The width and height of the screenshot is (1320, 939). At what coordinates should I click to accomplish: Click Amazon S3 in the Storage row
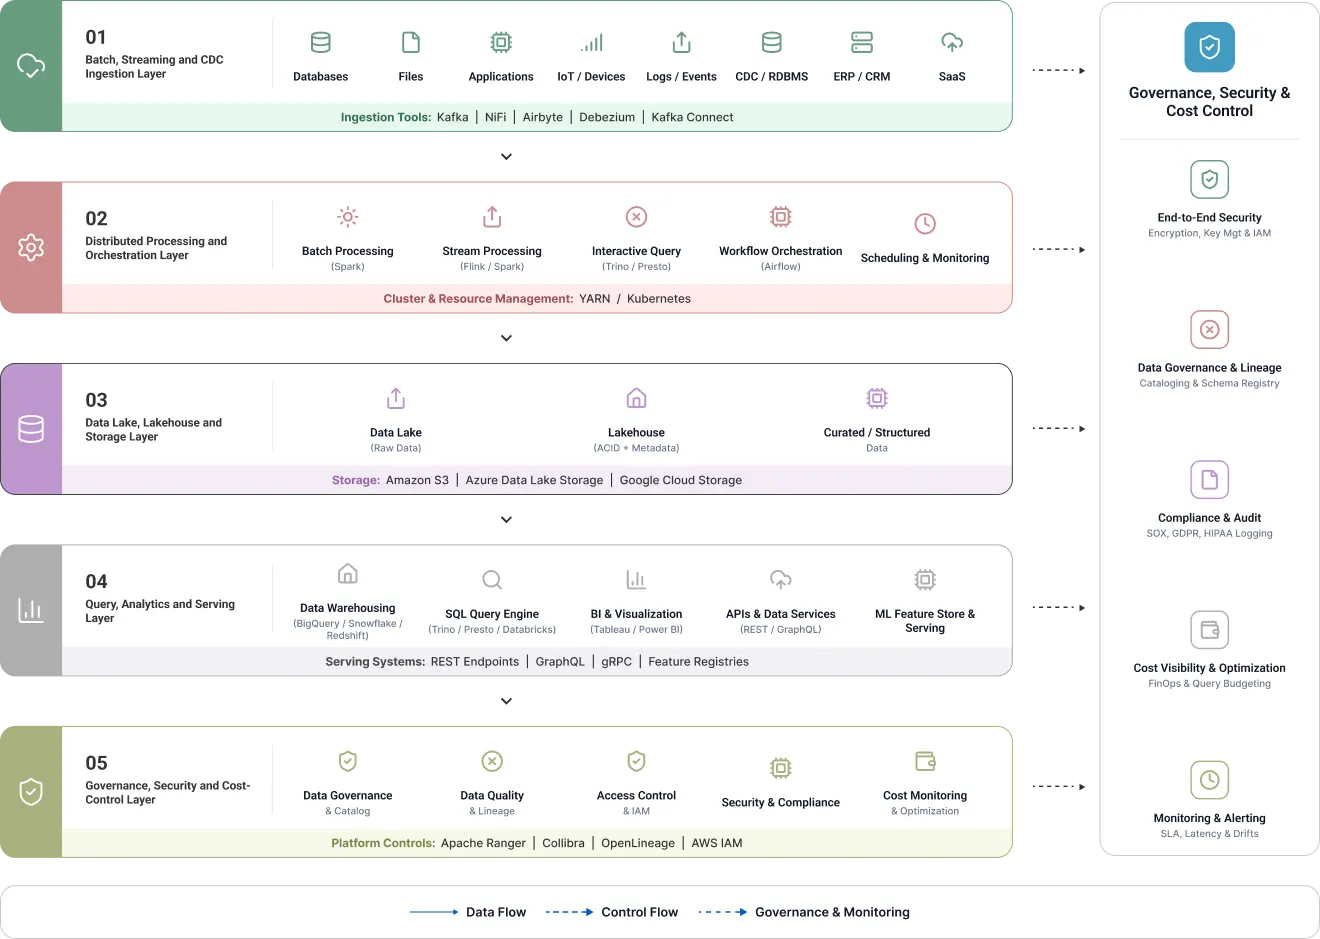tap(417, 480)
